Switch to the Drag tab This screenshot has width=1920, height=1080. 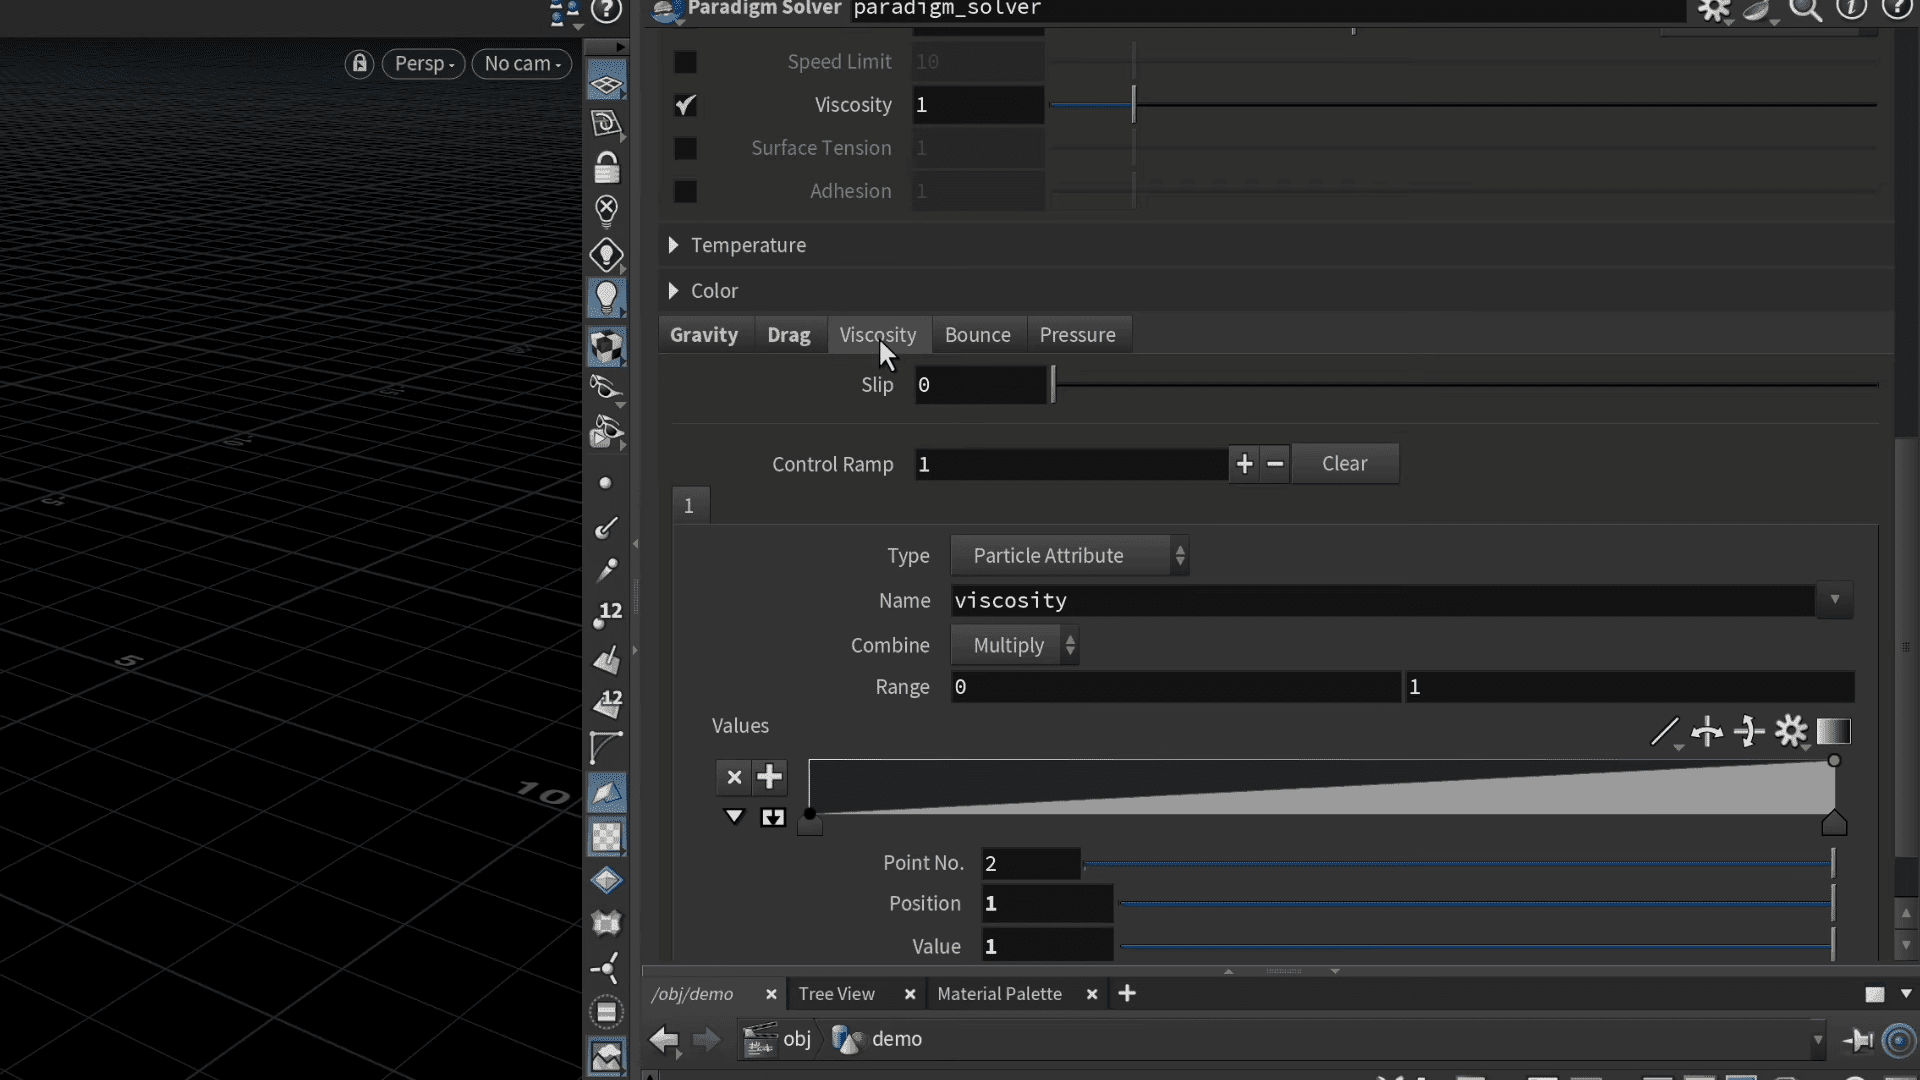click(789, 335)
